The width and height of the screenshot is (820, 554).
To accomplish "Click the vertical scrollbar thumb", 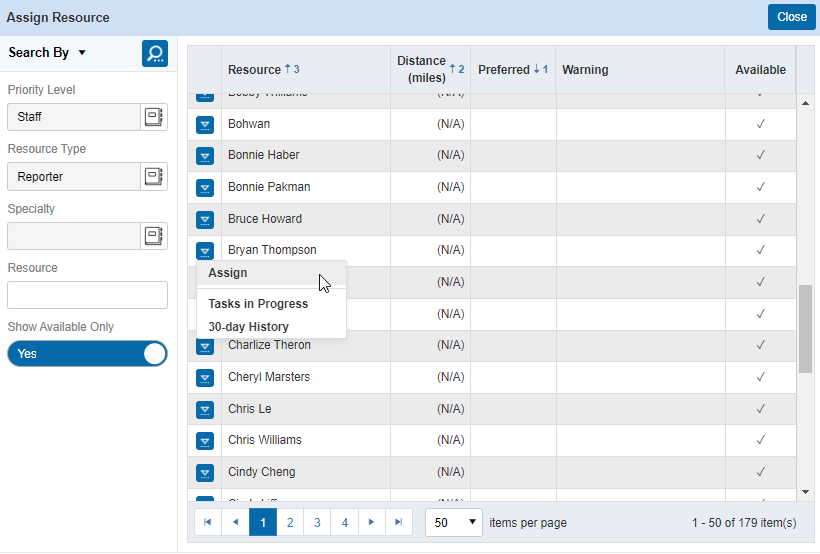I will click(x=806, y=328).
